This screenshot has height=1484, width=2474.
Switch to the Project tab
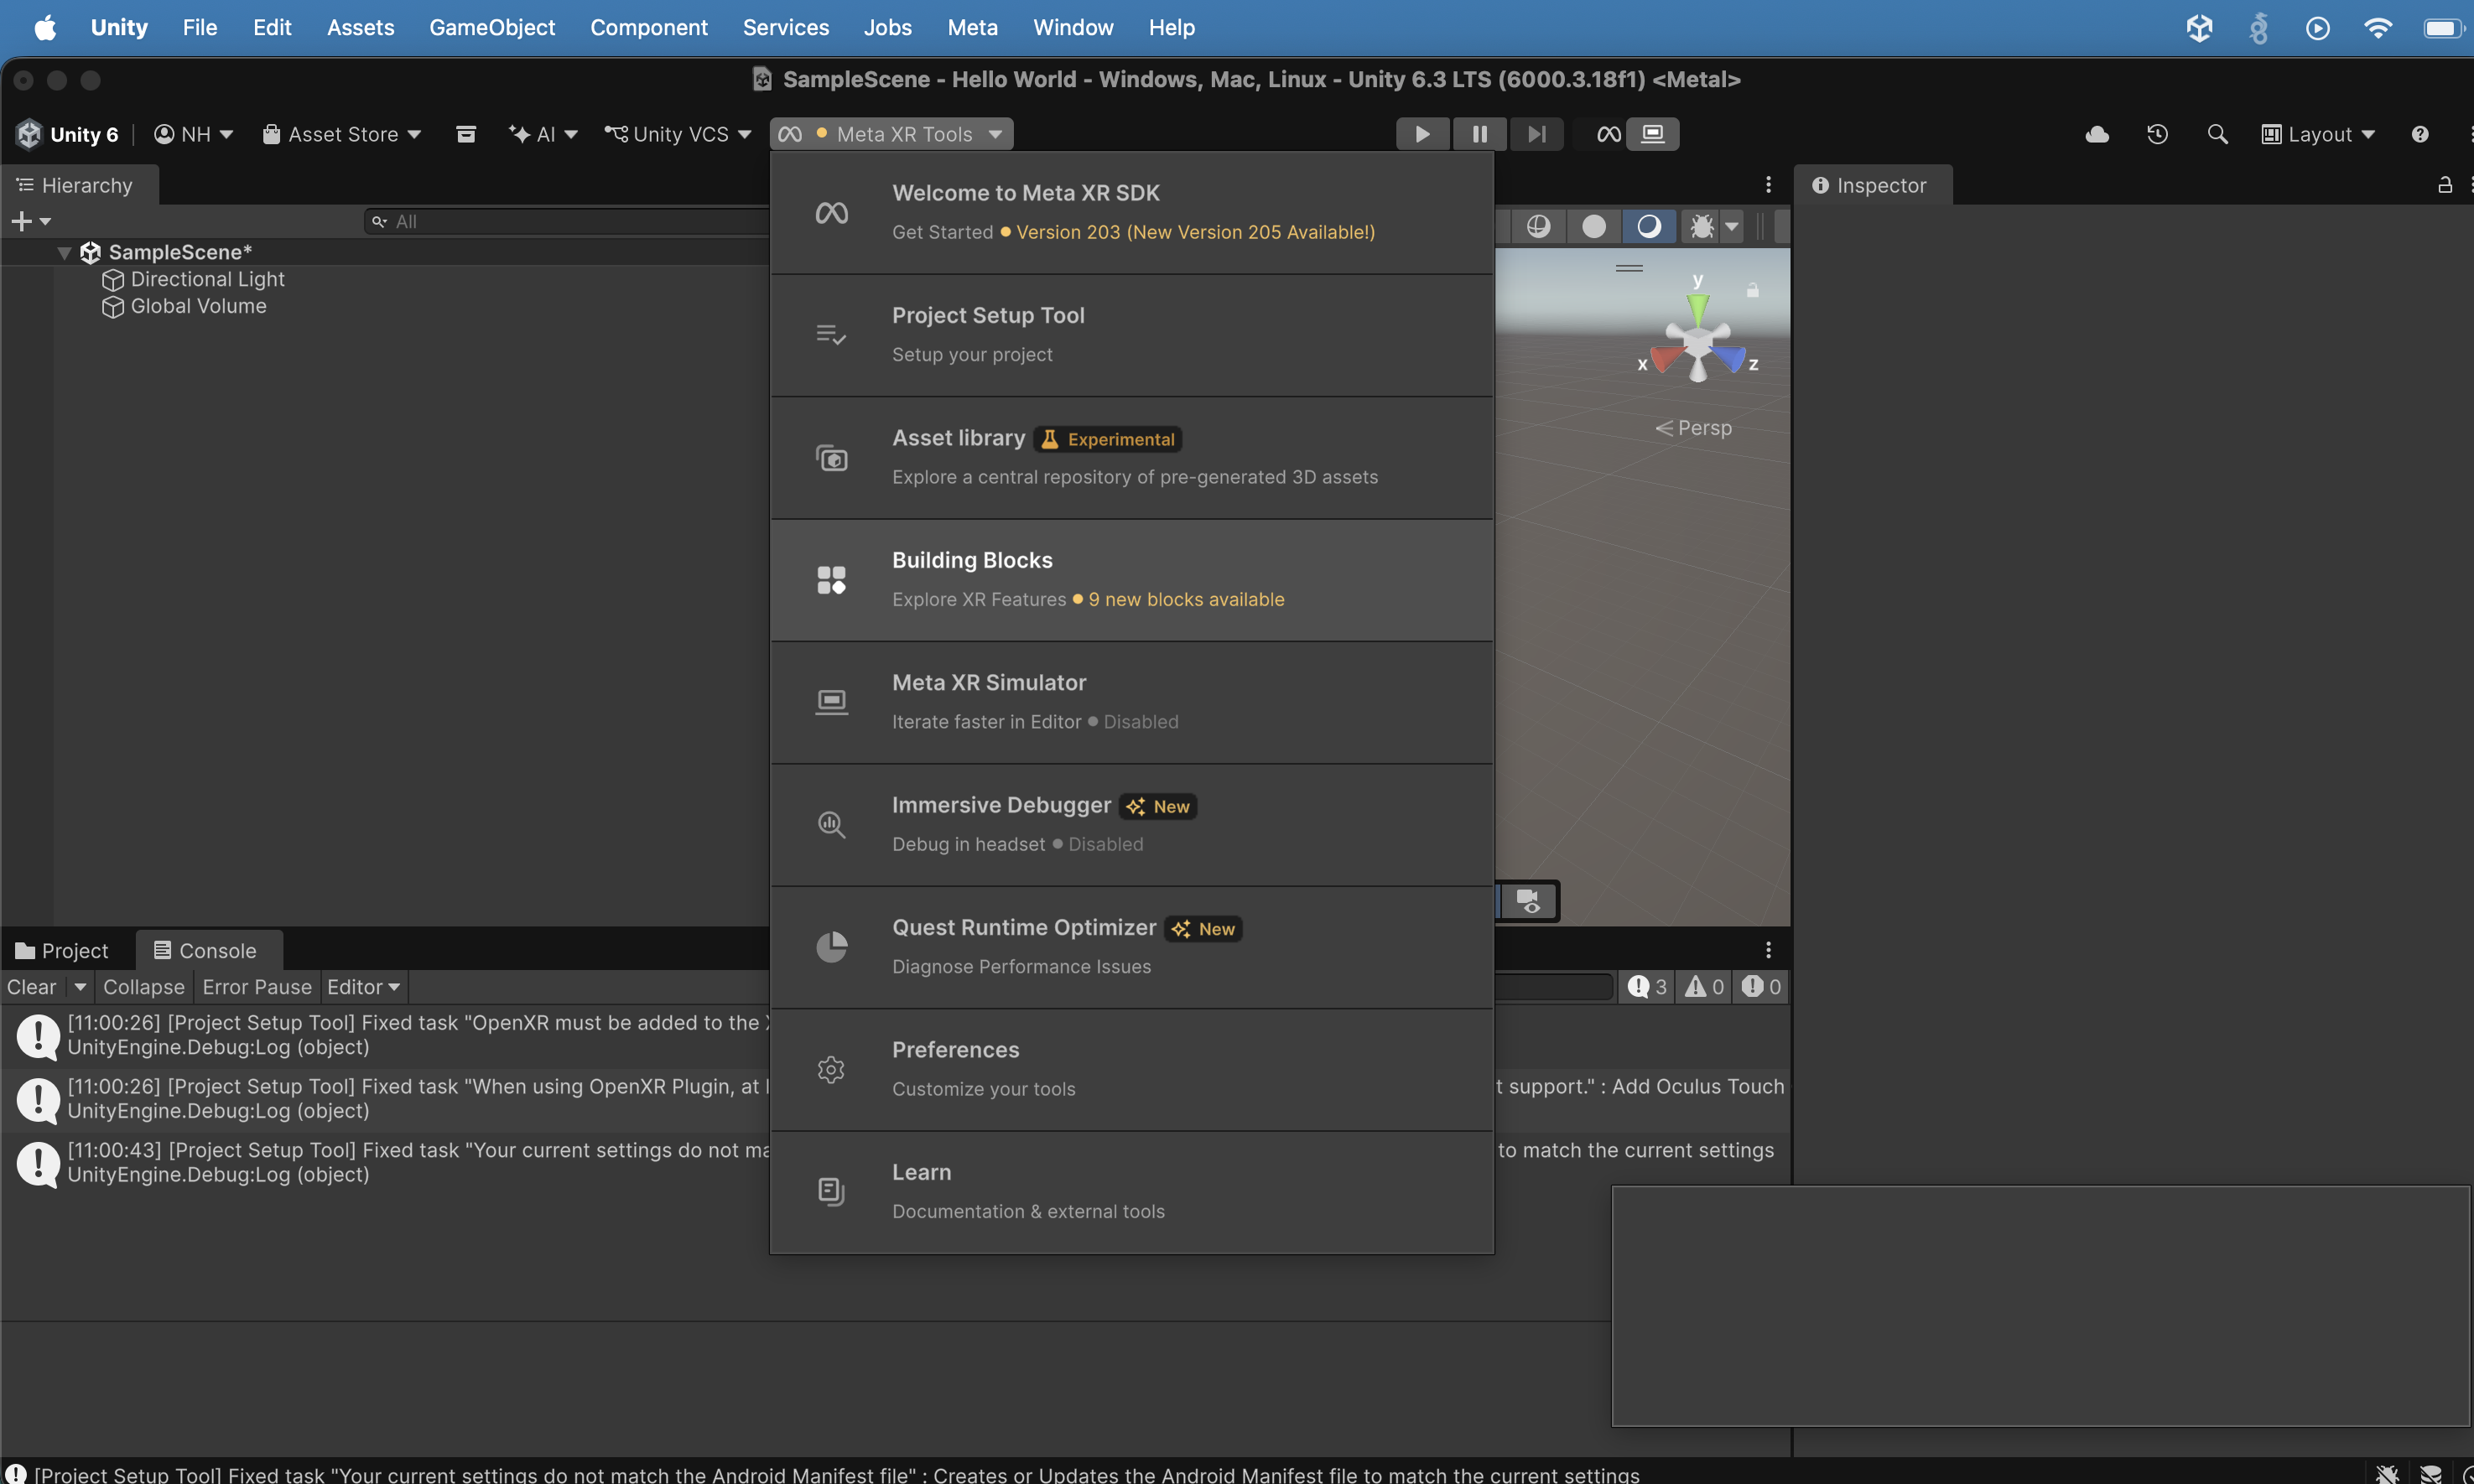(62, 950)
